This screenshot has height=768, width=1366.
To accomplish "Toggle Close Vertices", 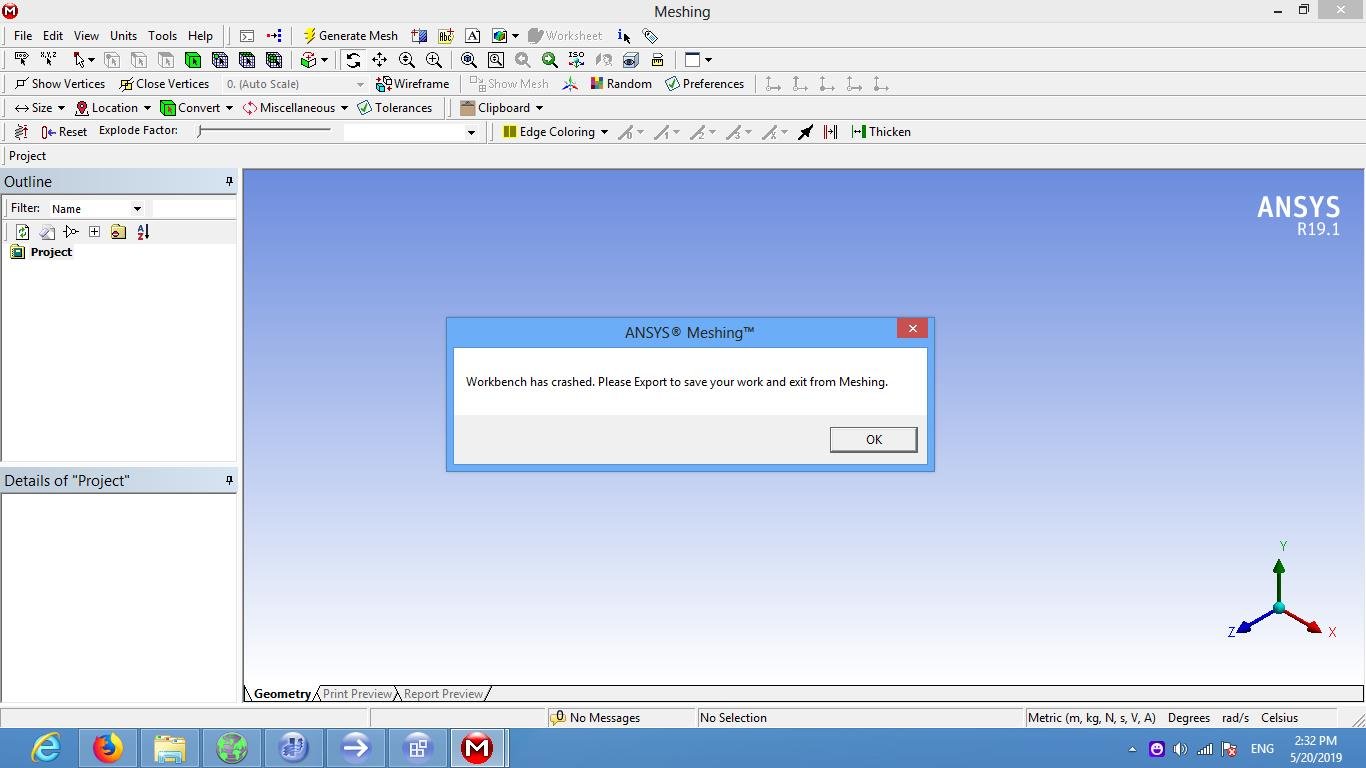I will pyautogui.click(x=164, y=84).
